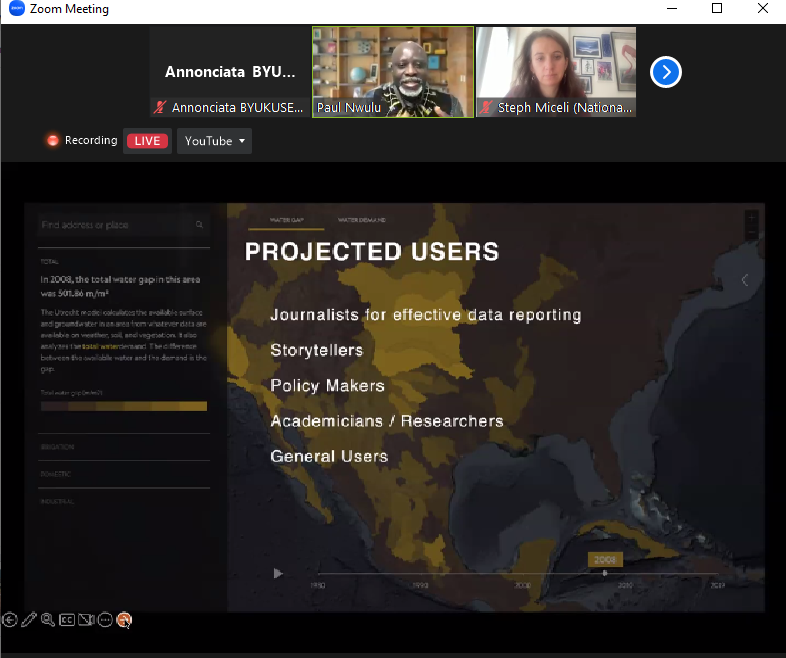Click Annonciata's muted microphone icon

tap(160, 107)
